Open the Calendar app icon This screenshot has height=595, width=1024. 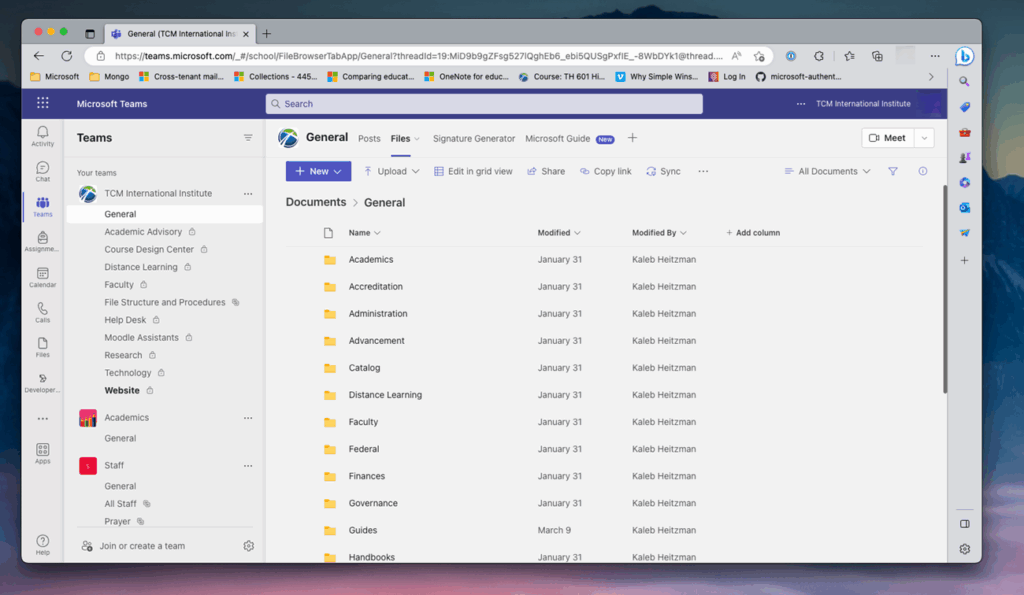pyautogui.click(x=42, y=277)
